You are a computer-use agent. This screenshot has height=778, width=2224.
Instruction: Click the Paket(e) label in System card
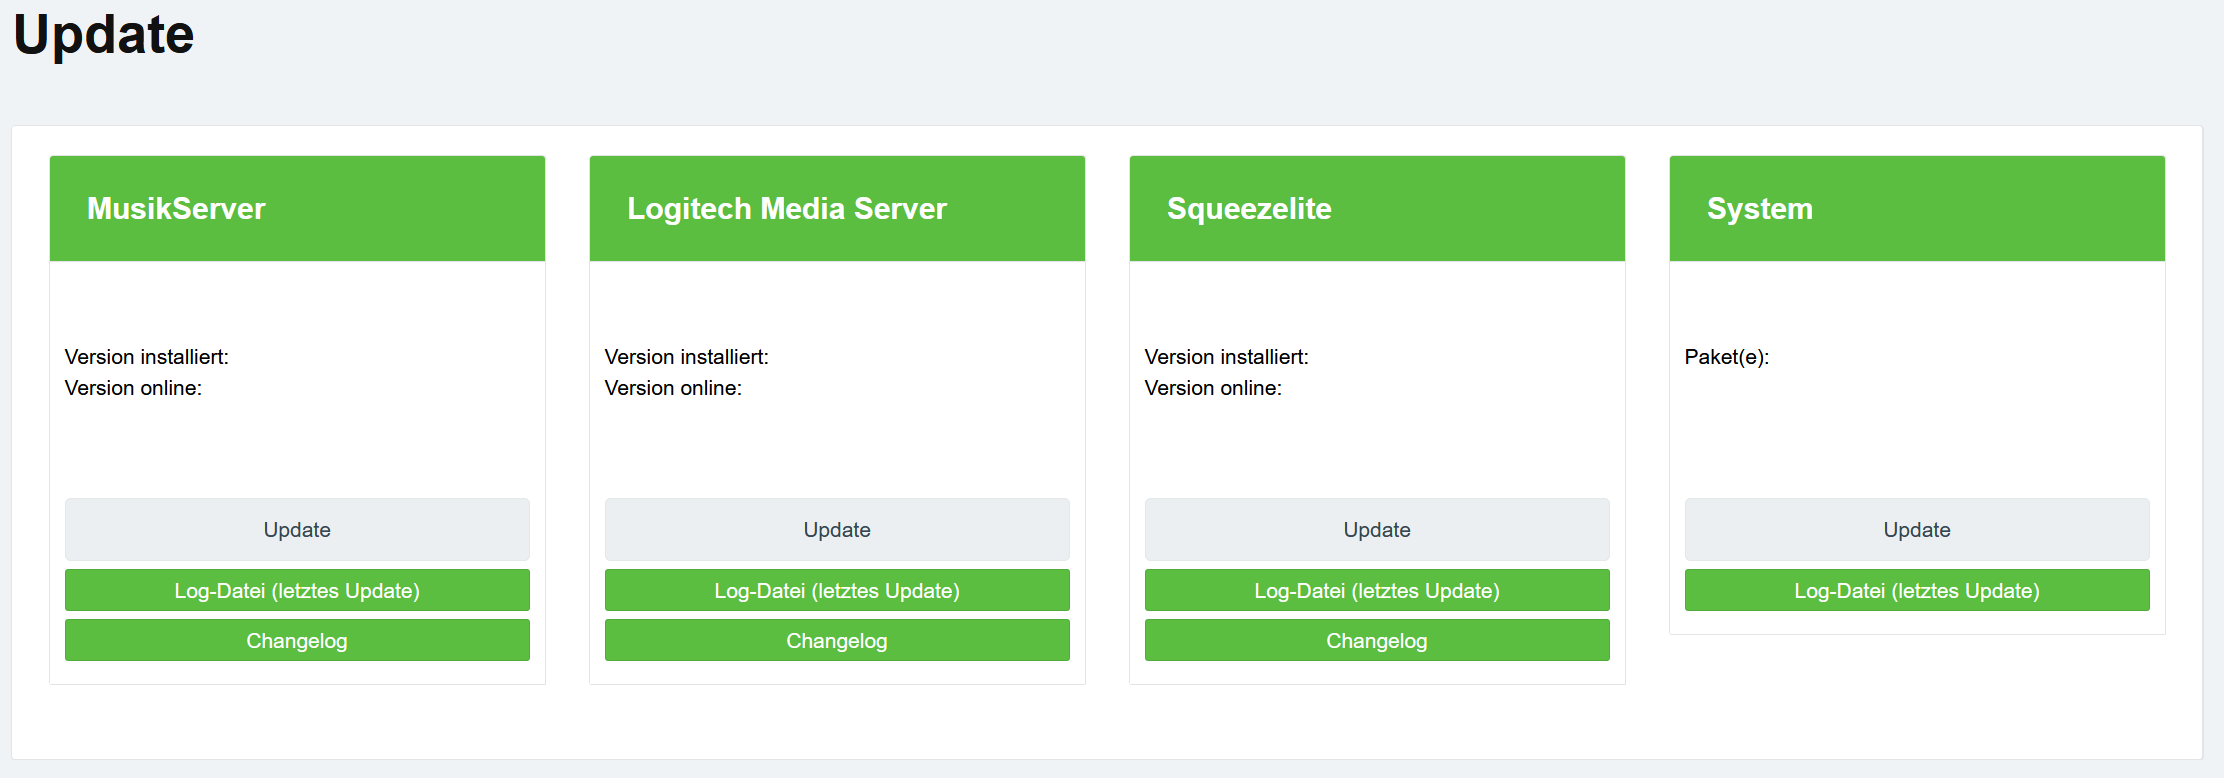click(x=1726, y=357)
